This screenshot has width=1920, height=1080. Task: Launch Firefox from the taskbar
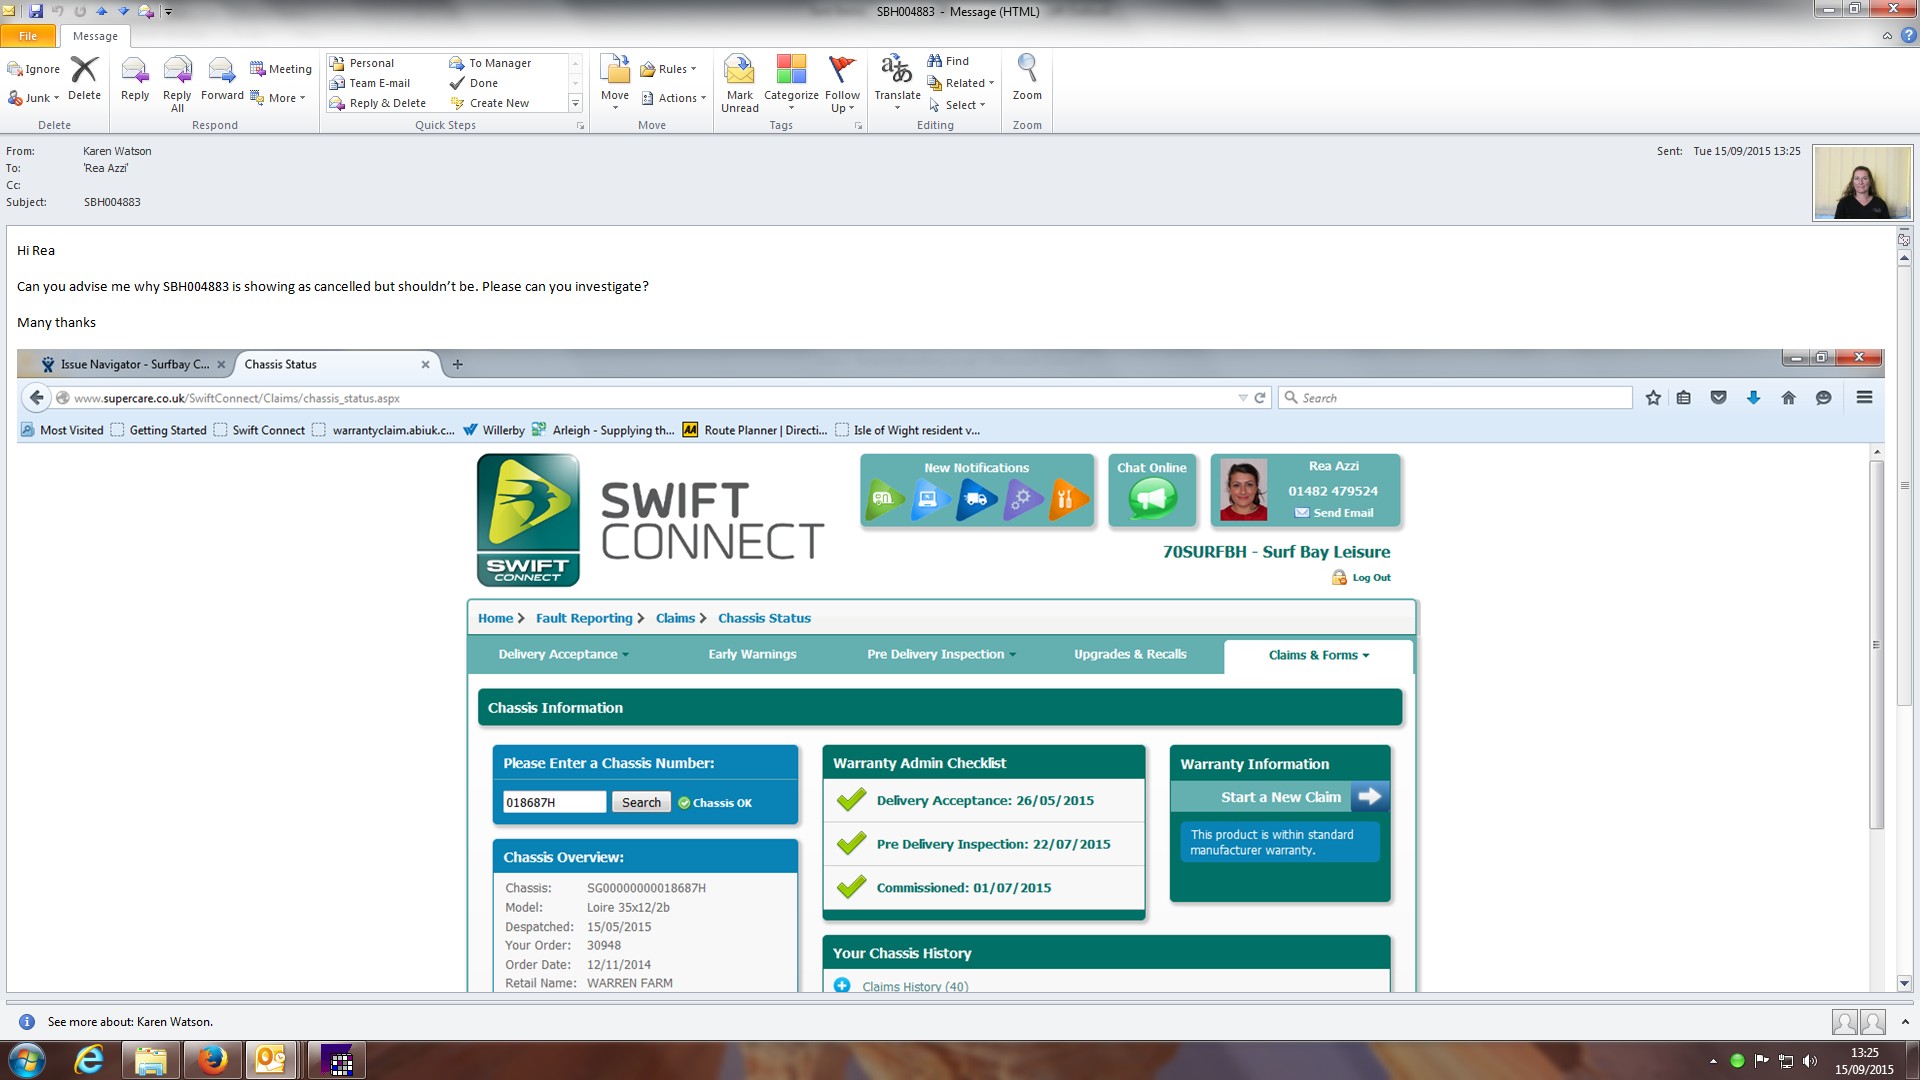(212, 1060)
